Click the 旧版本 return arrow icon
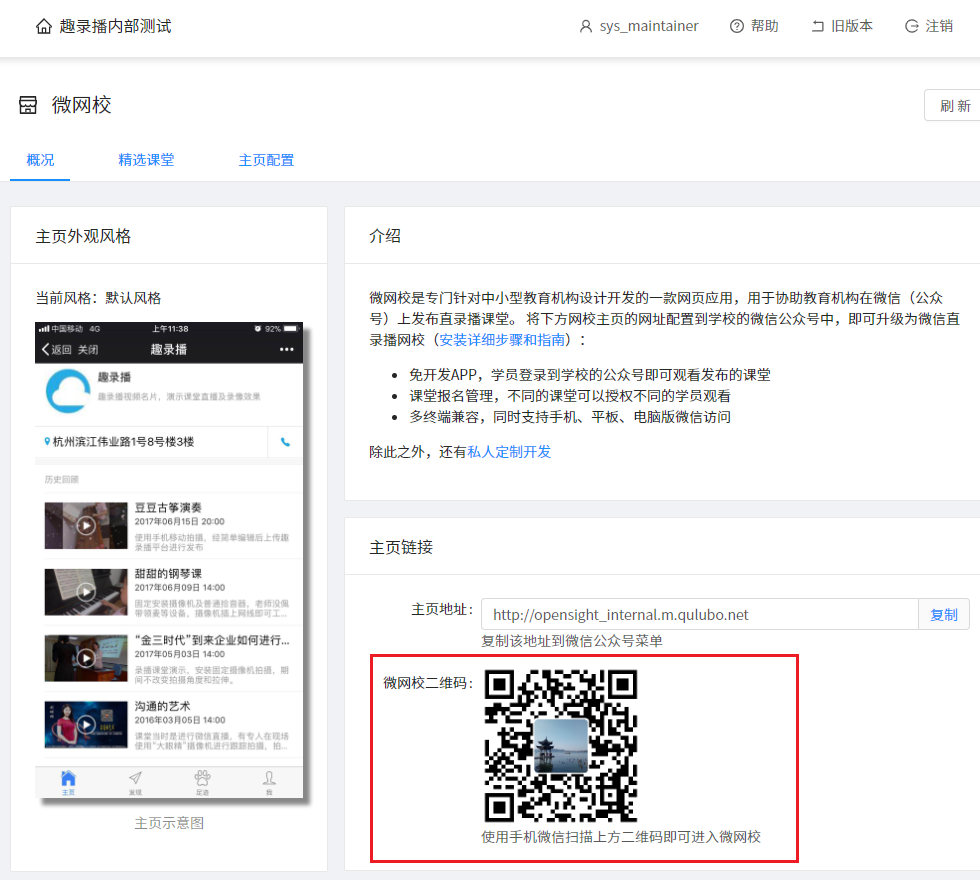The height and width of the screenshot is (880, 980). pyautogui.click(x=818, y=26)
